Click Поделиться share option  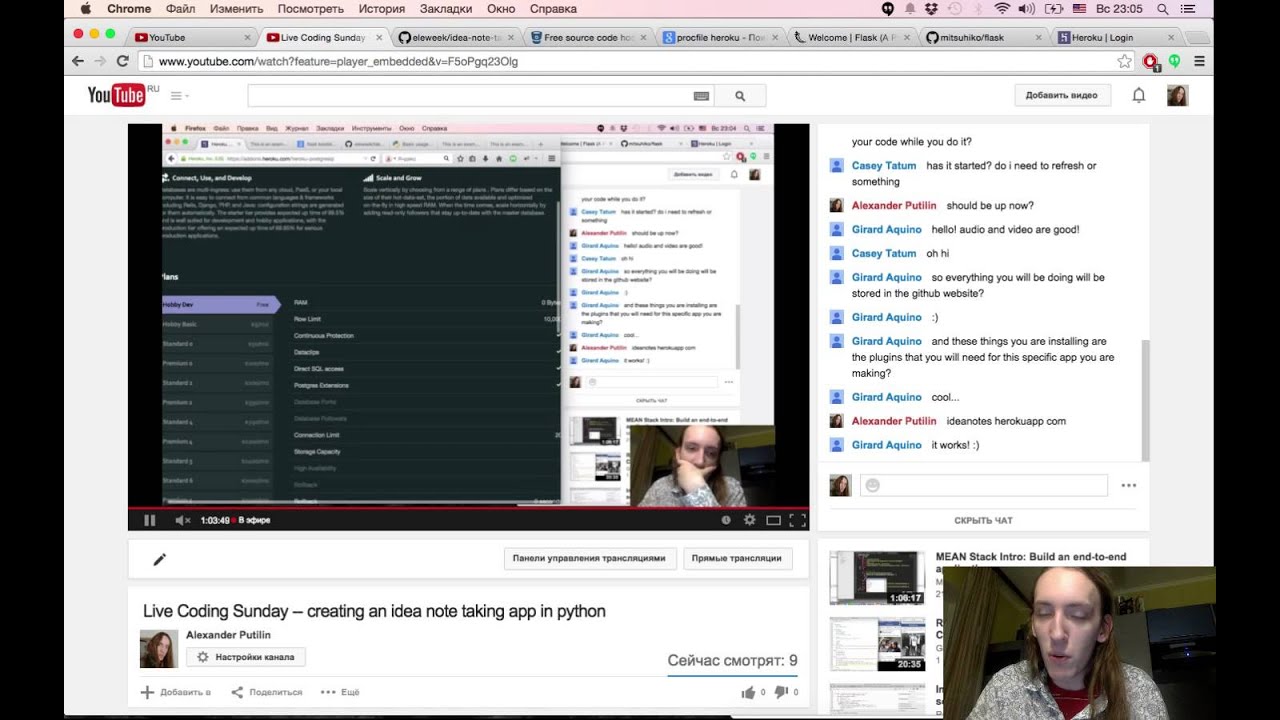click(x=266, y=692)
